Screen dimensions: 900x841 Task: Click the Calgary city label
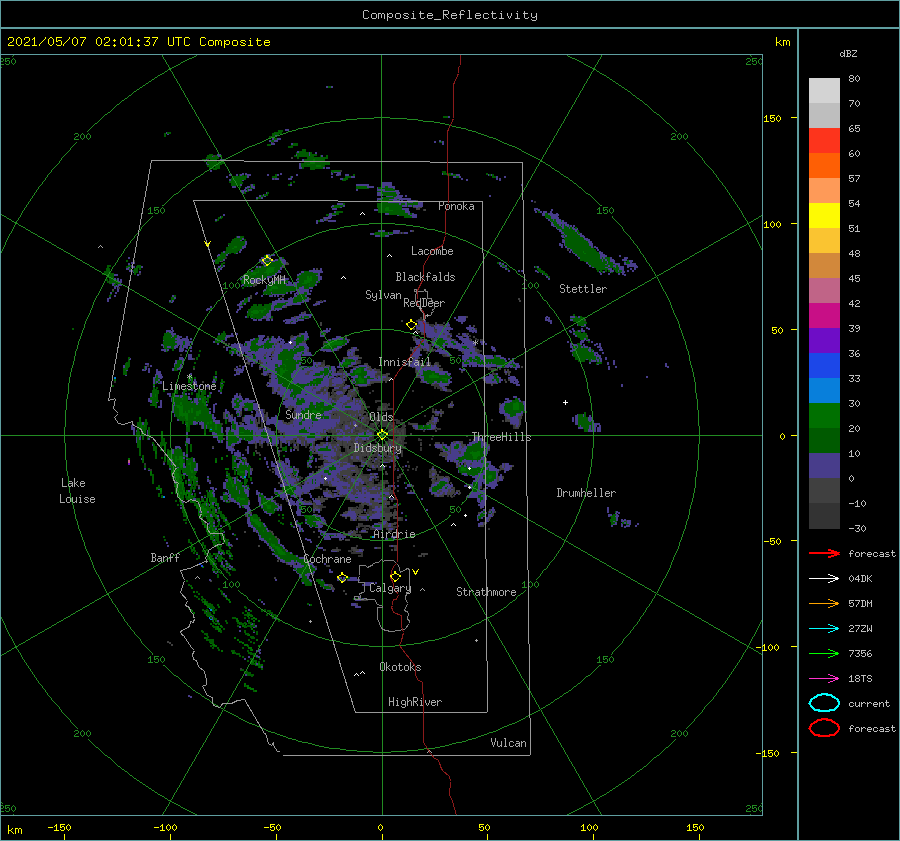[x=390, y=588]
